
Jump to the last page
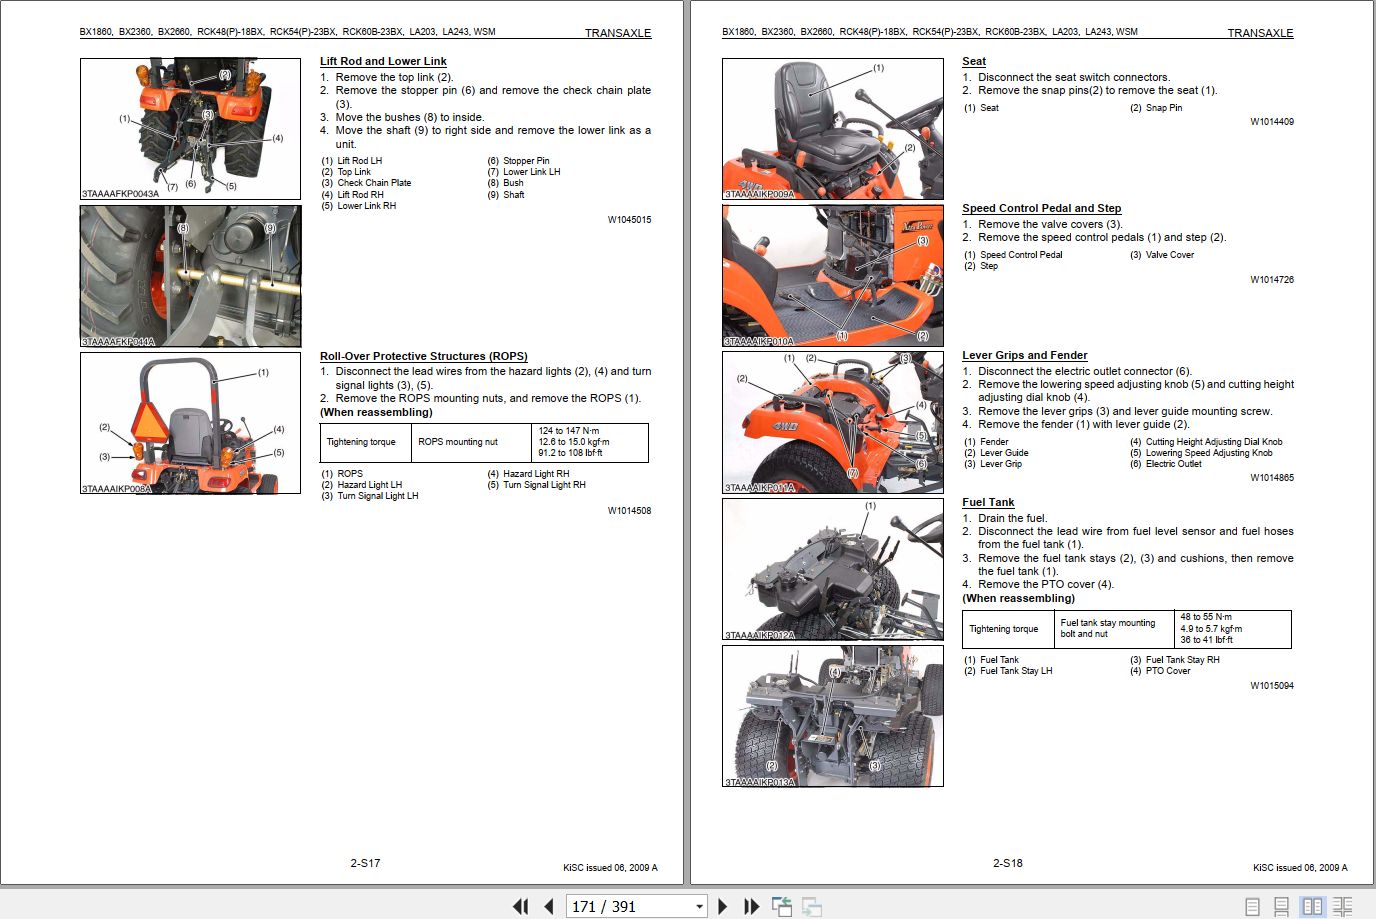click(x=752, y=906)
